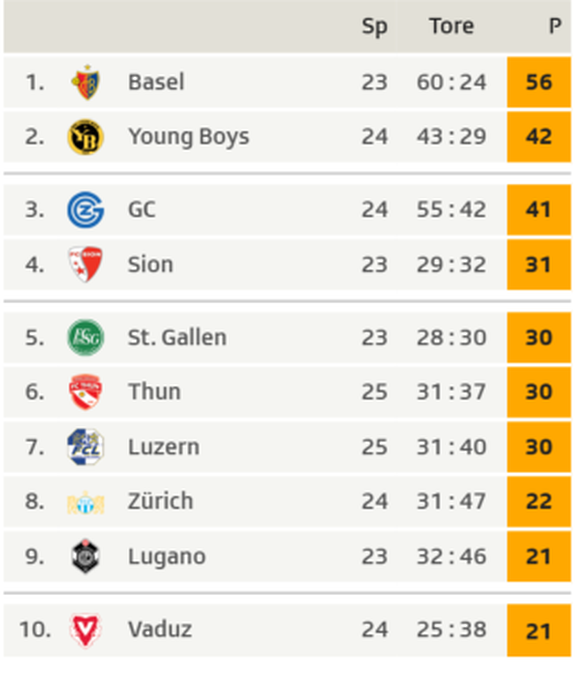
Task: Click the Young Boys YB logo
Action: (x=86, y=137)
